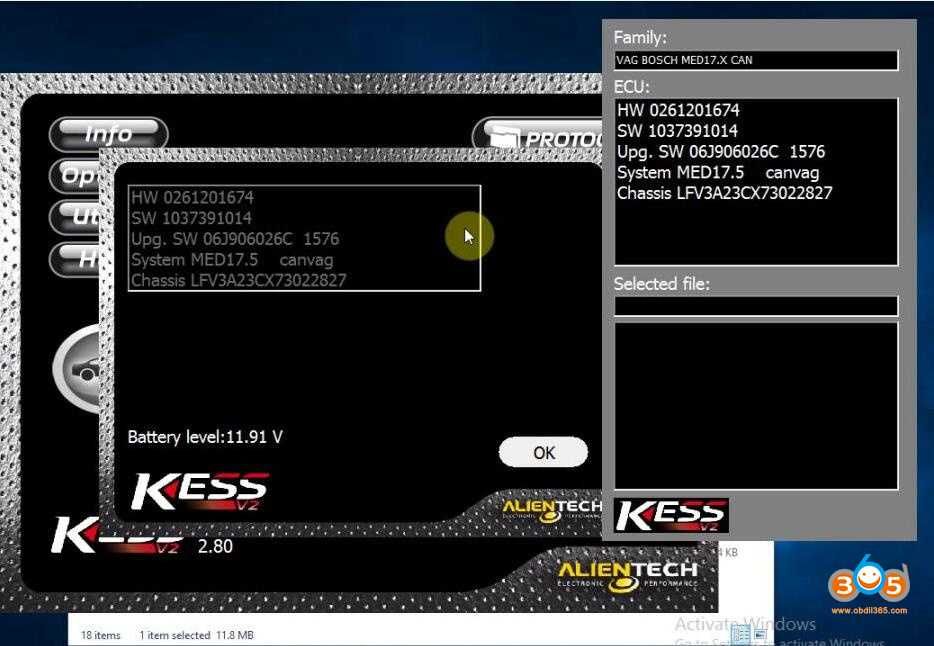Open the Info menu button
Screen dimensions: 934x646
pyautogui.click(x=108, y=134)
